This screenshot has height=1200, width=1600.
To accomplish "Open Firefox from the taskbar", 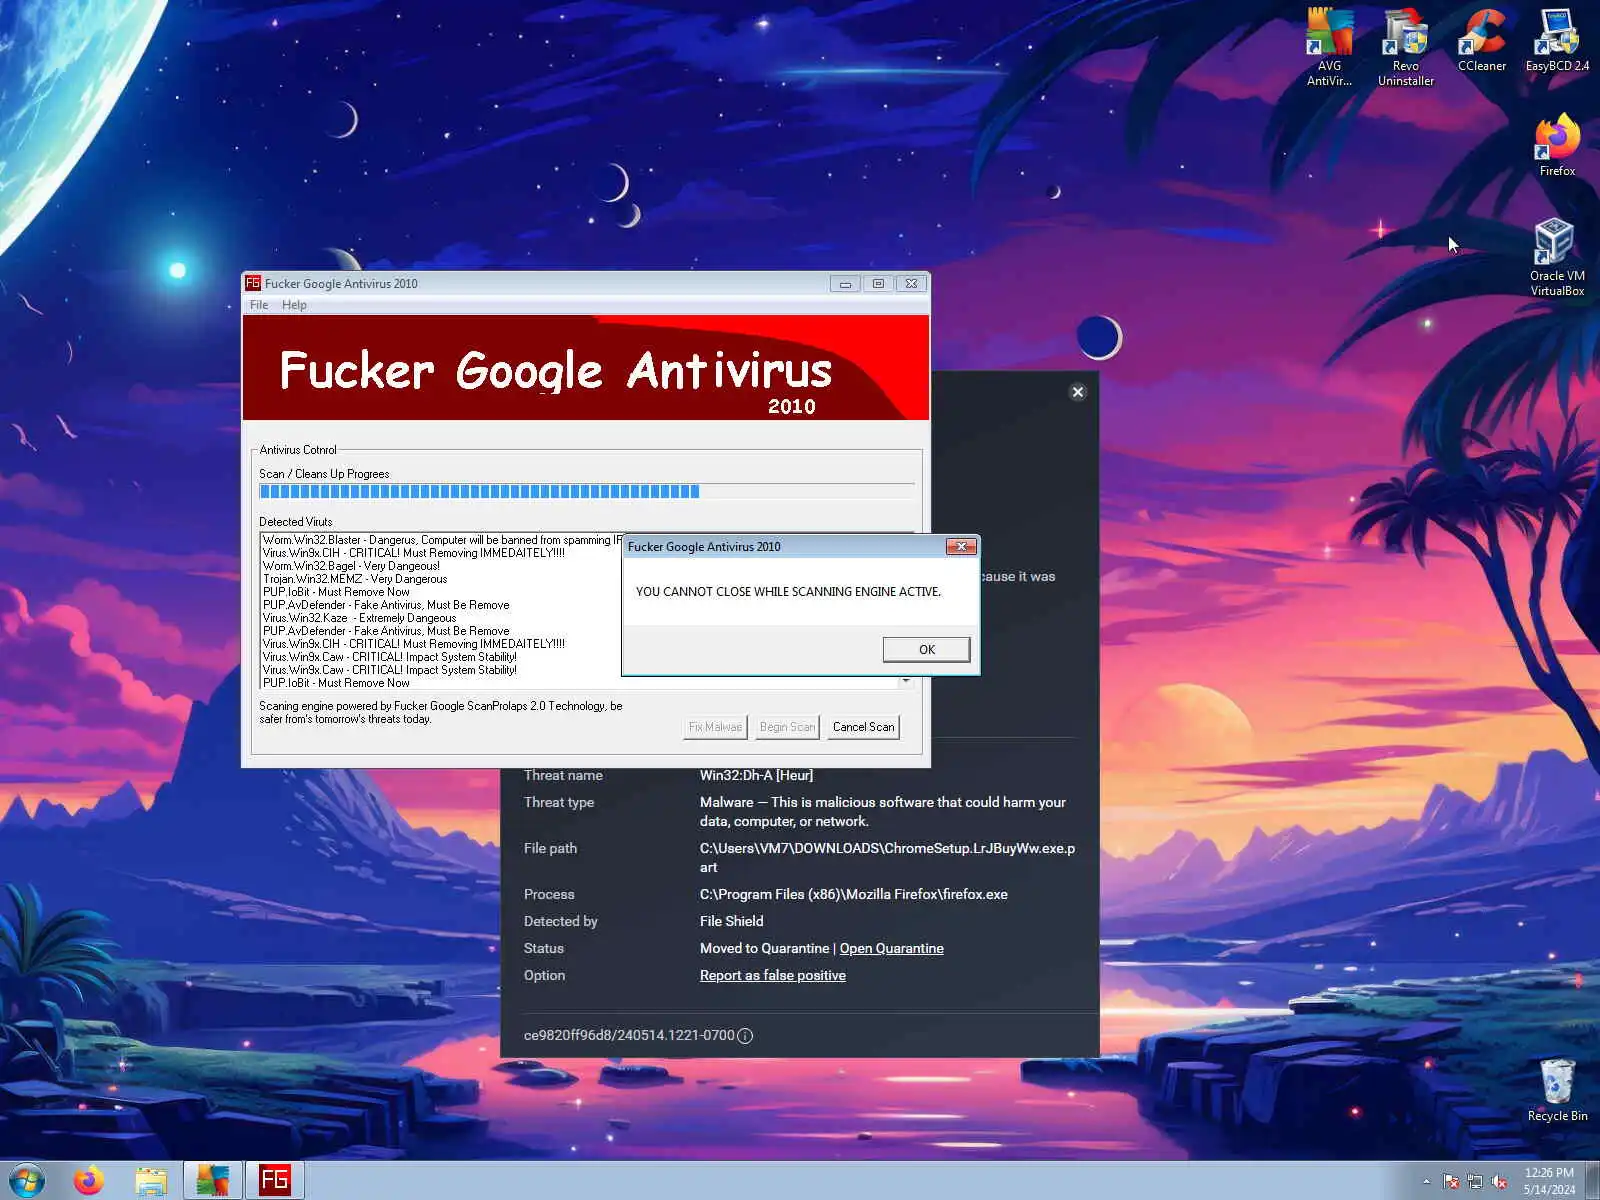I will [x=89, y=1181].
